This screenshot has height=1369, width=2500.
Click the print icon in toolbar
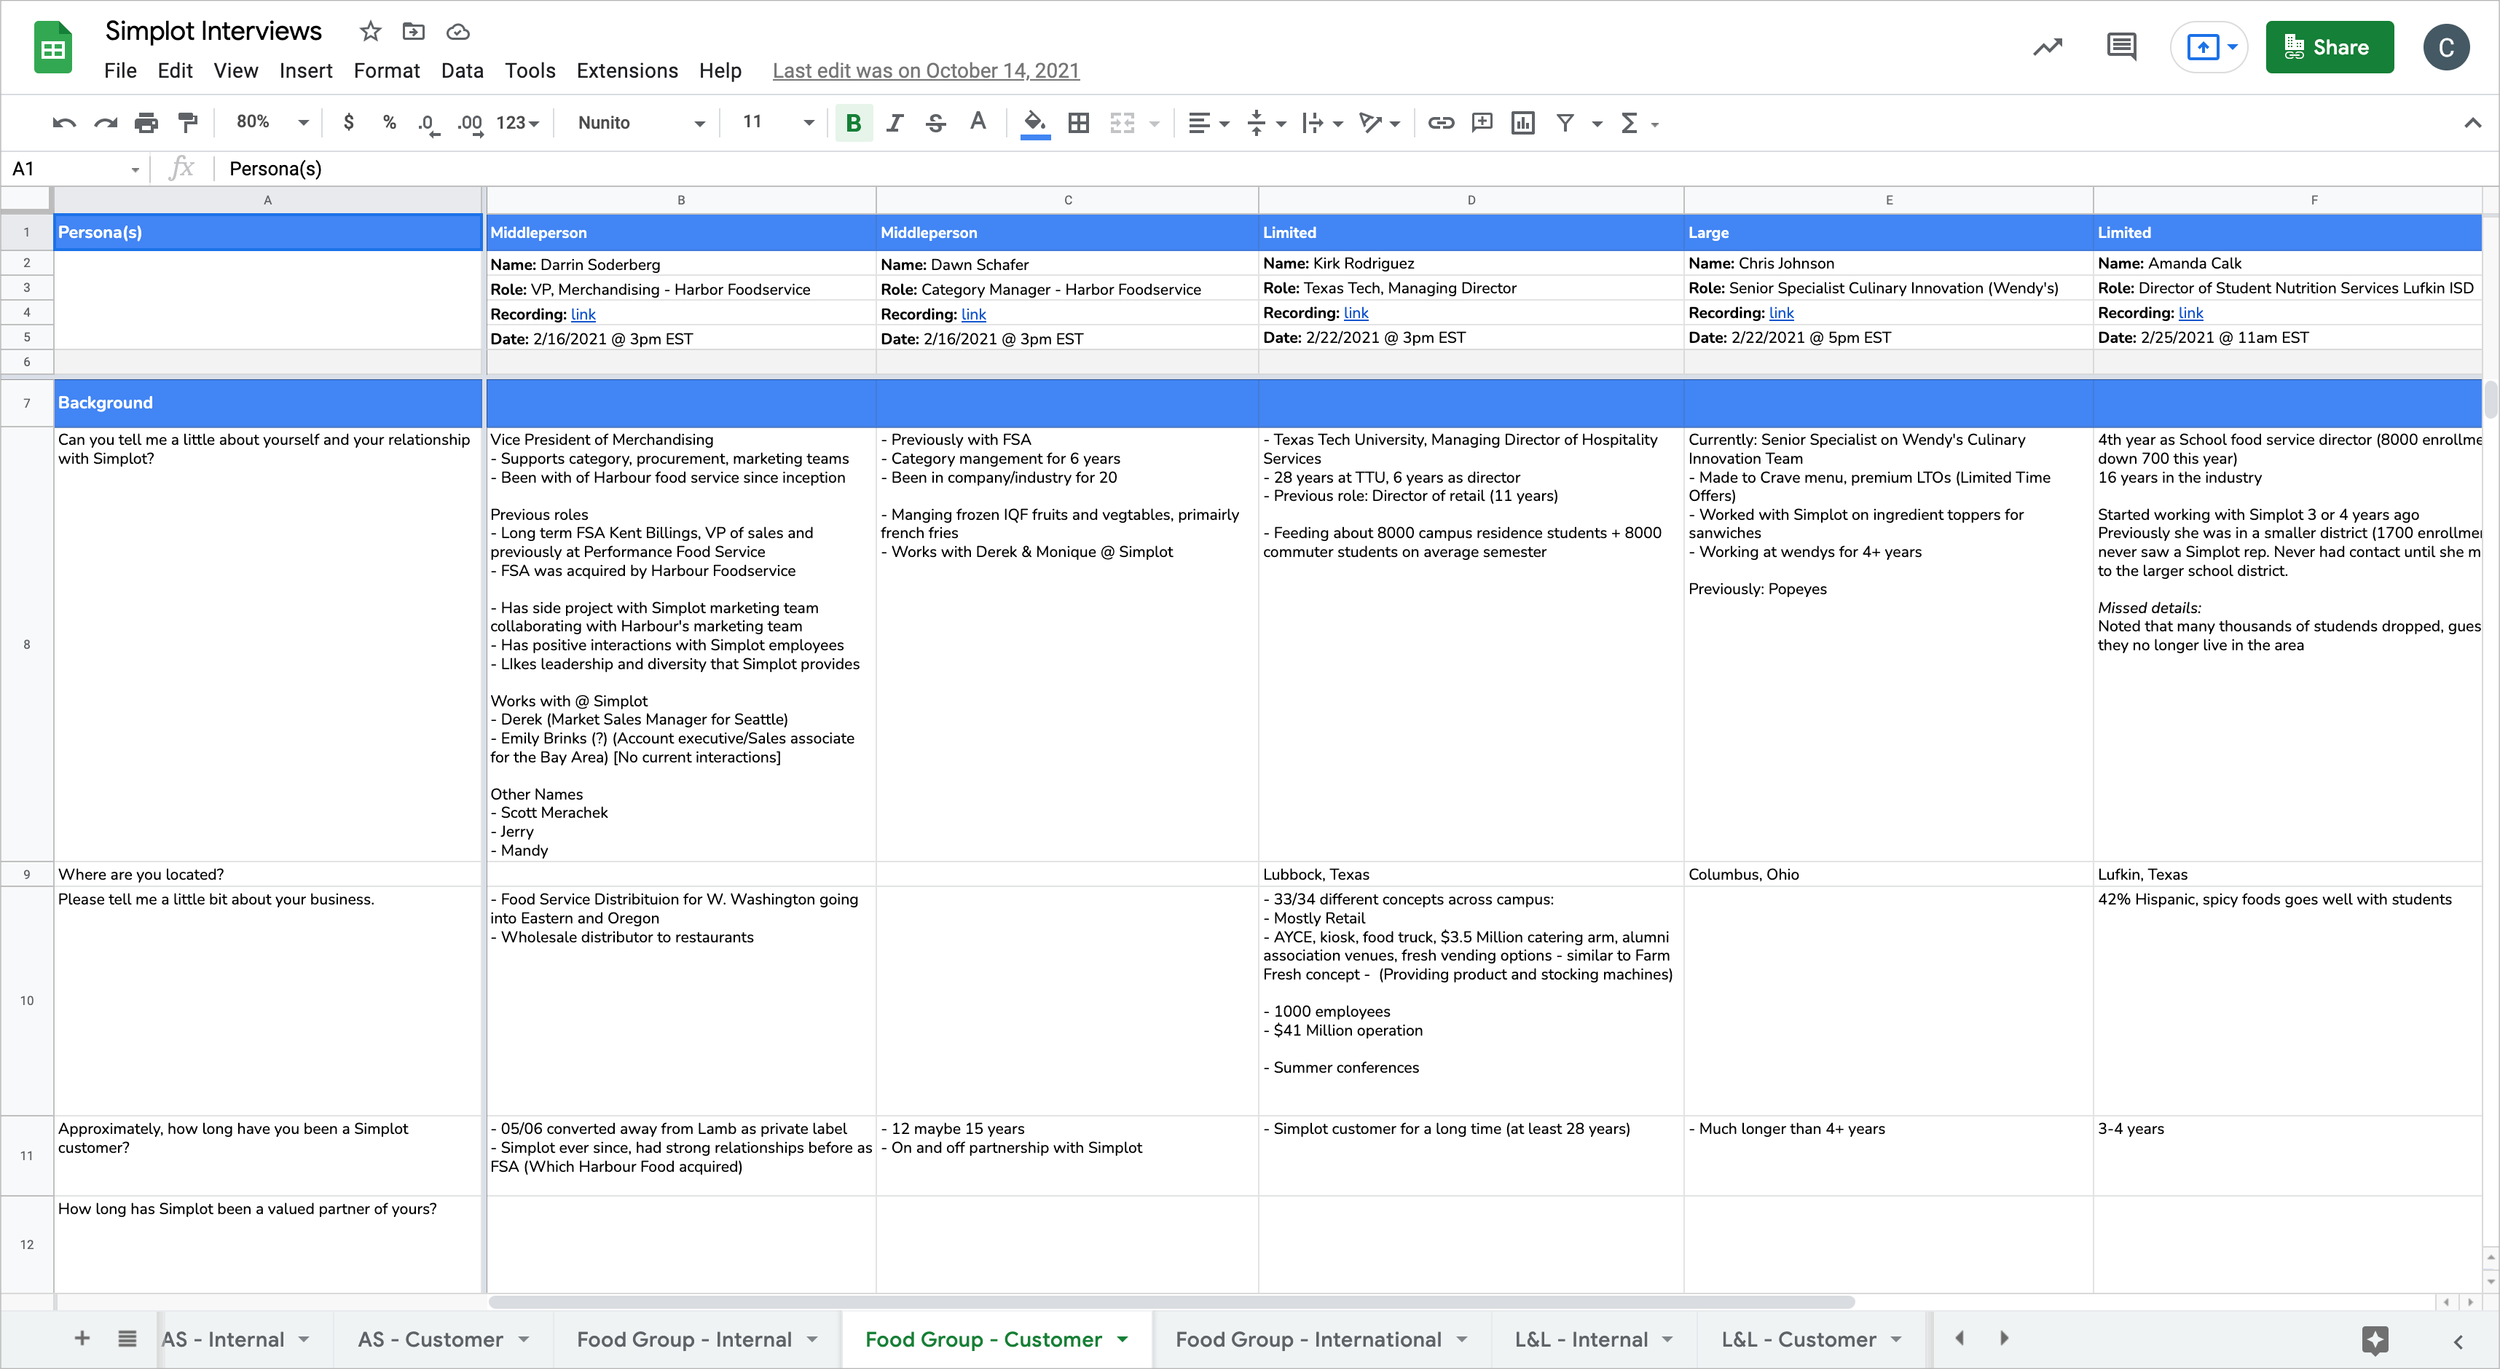(x=146, y=123)
